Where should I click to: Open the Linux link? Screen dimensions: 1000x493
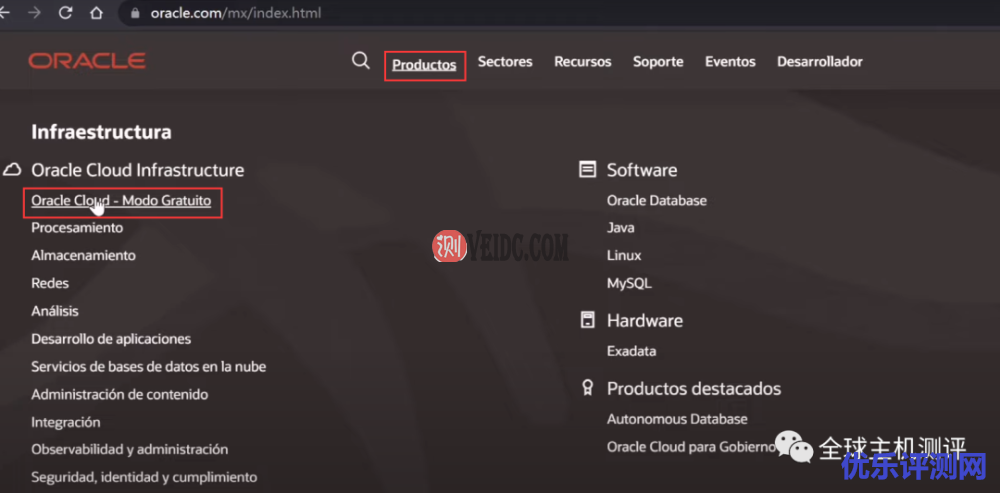point(624,255)
